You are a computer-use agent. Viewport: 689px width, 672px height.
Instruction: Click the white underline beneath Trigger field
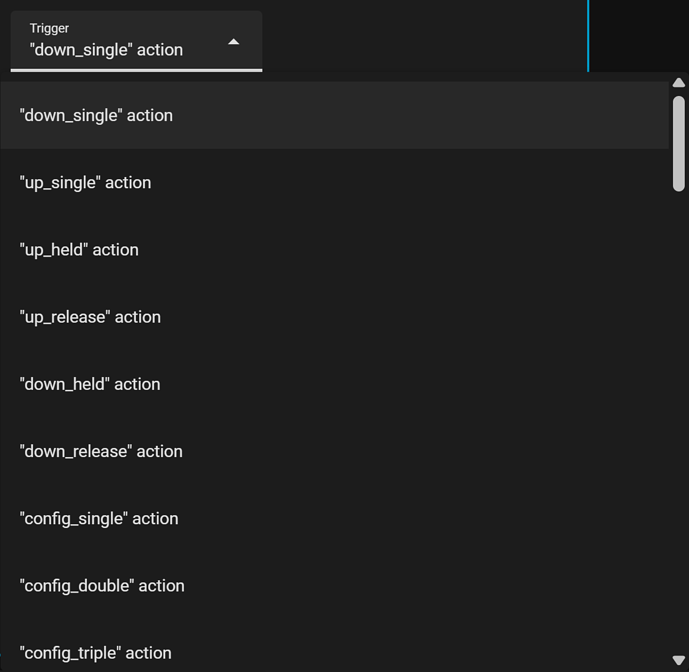pyautogui.click(x=136, y=70)
